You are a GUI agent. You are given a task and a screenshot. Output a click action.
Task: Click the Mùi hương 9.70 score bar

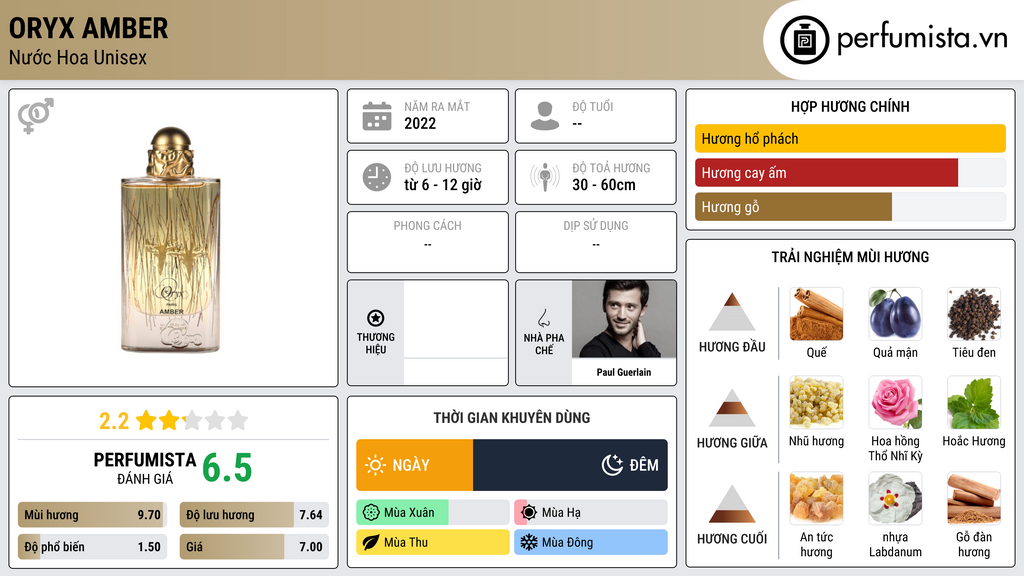pos(92,515)
